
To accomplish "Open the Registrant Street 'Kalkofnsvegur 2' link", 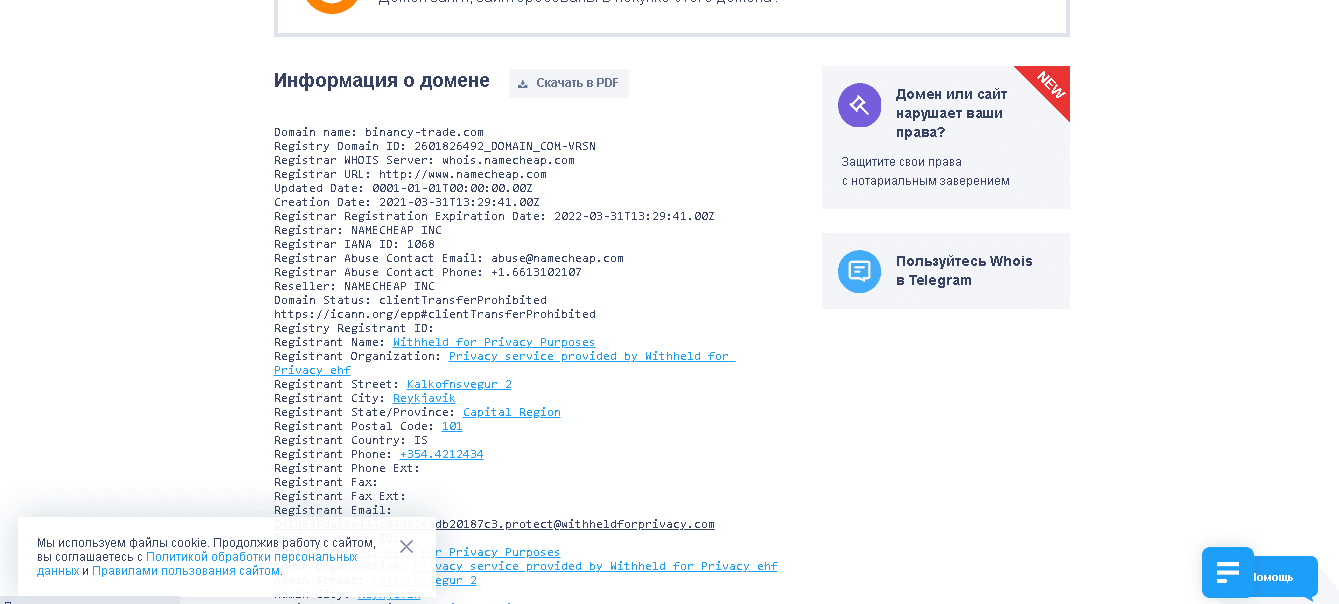I will click(x=459, y=384).
